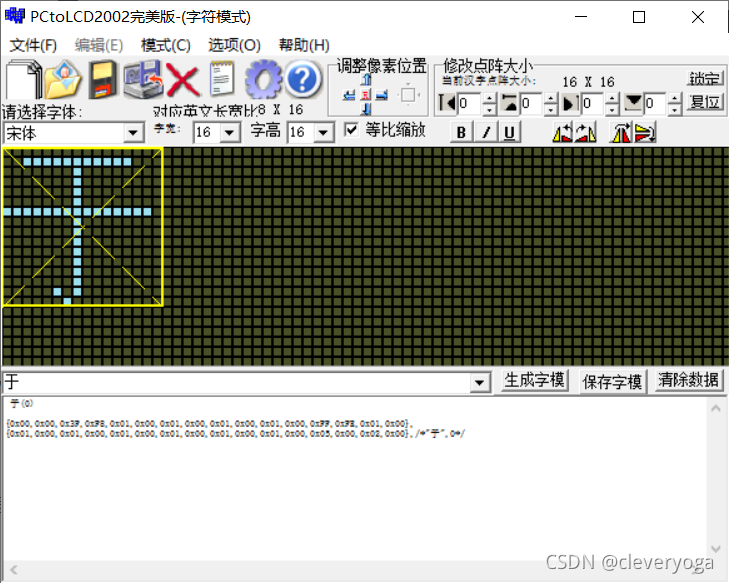Screen dimensions: 729x583
Task: Toggle the 等比缩放 checkbox
Action: click(x=351, y=130)
